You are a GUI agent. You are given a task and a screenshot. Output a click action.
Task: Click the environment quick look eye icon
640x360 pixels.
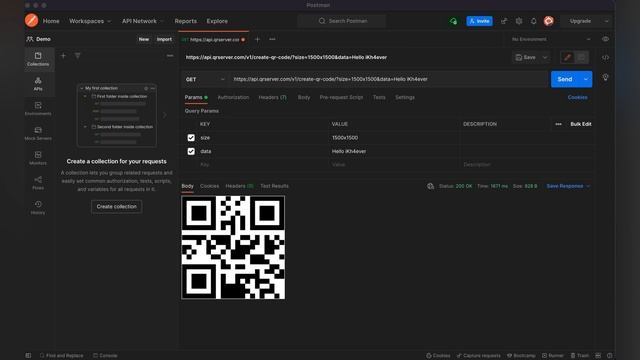605,39
